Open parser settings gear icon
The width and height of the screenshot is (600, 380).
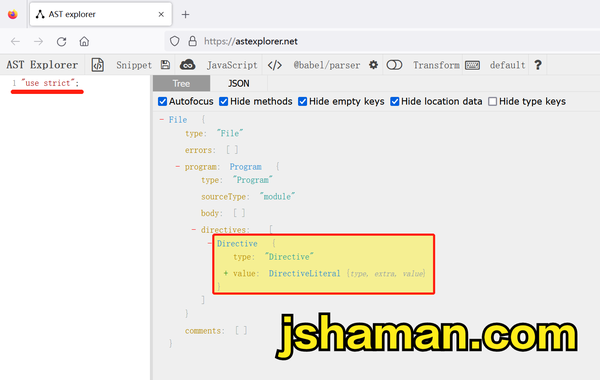click(x=373, y=65)
